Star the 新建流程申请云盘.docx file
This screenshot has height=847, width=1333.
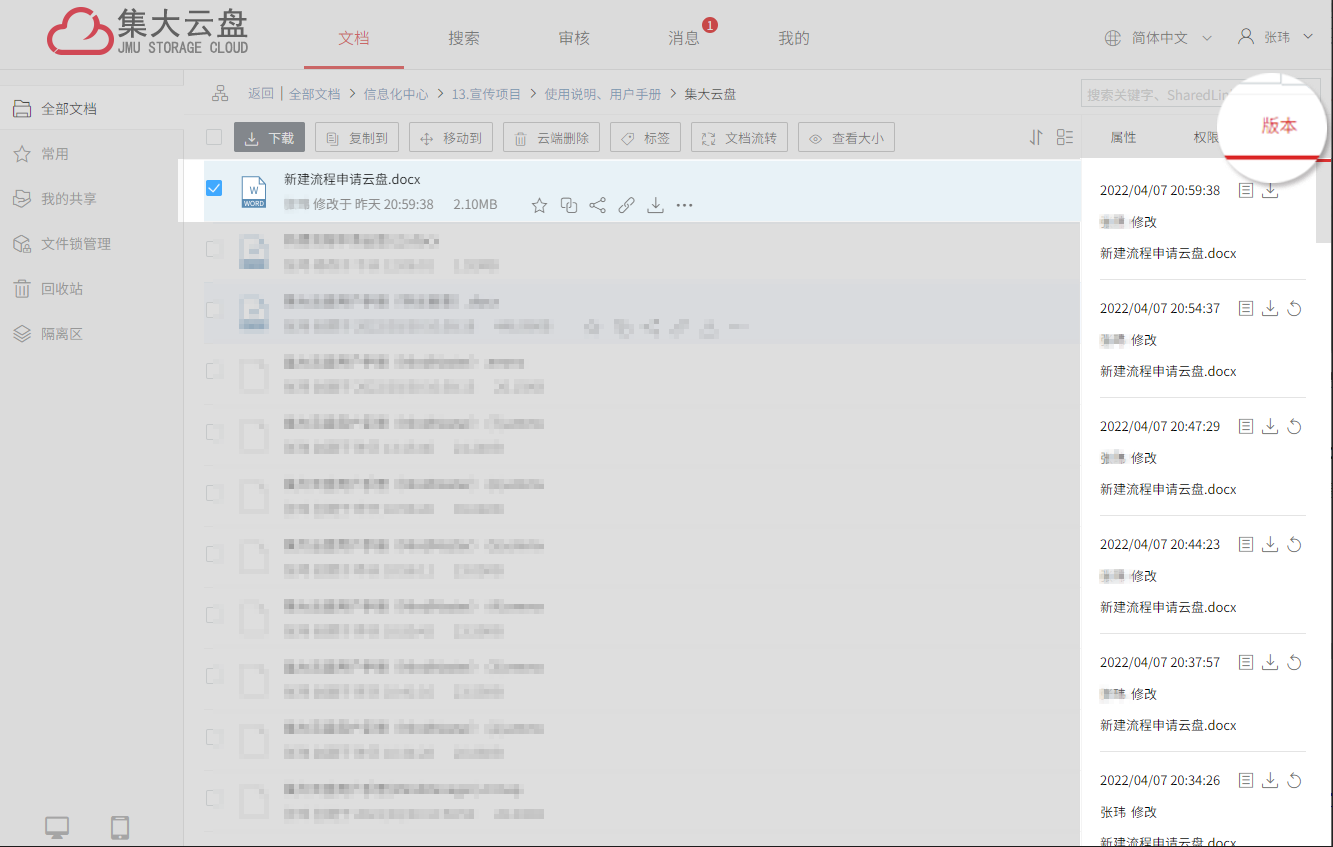[539, 206]
